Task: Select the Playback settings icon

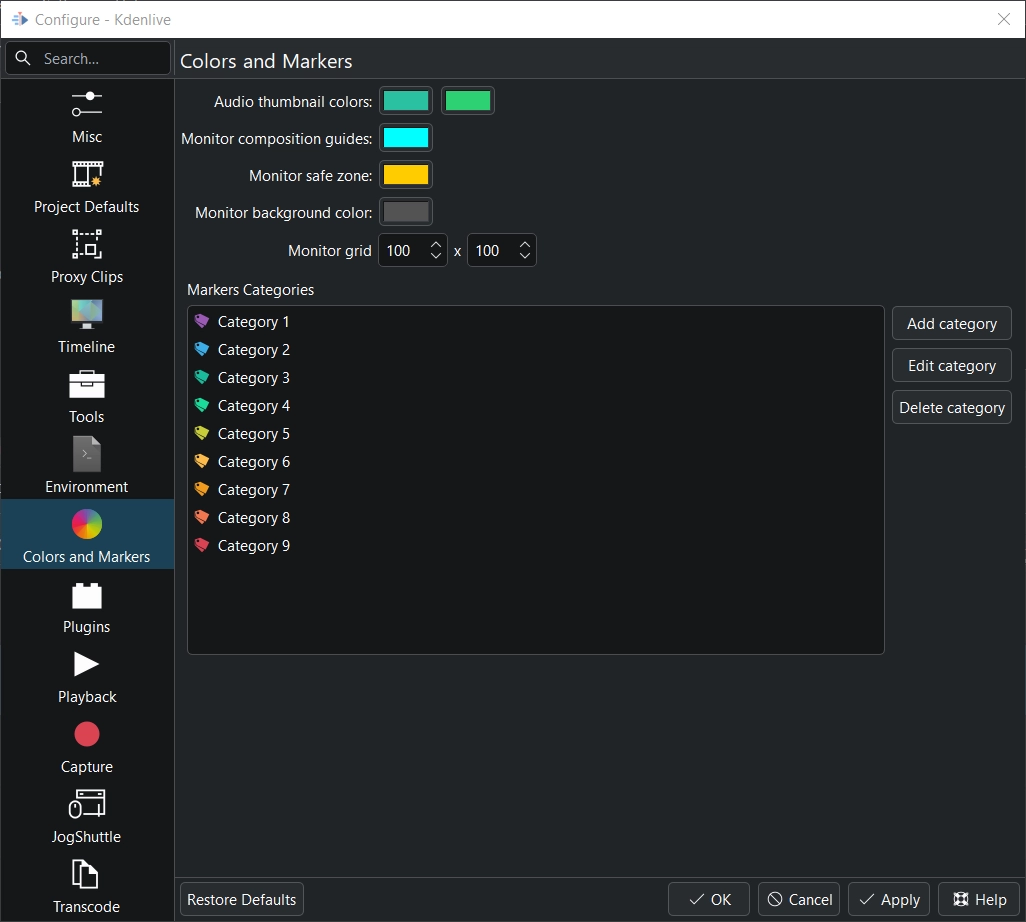Action: (x=86, y=675)
